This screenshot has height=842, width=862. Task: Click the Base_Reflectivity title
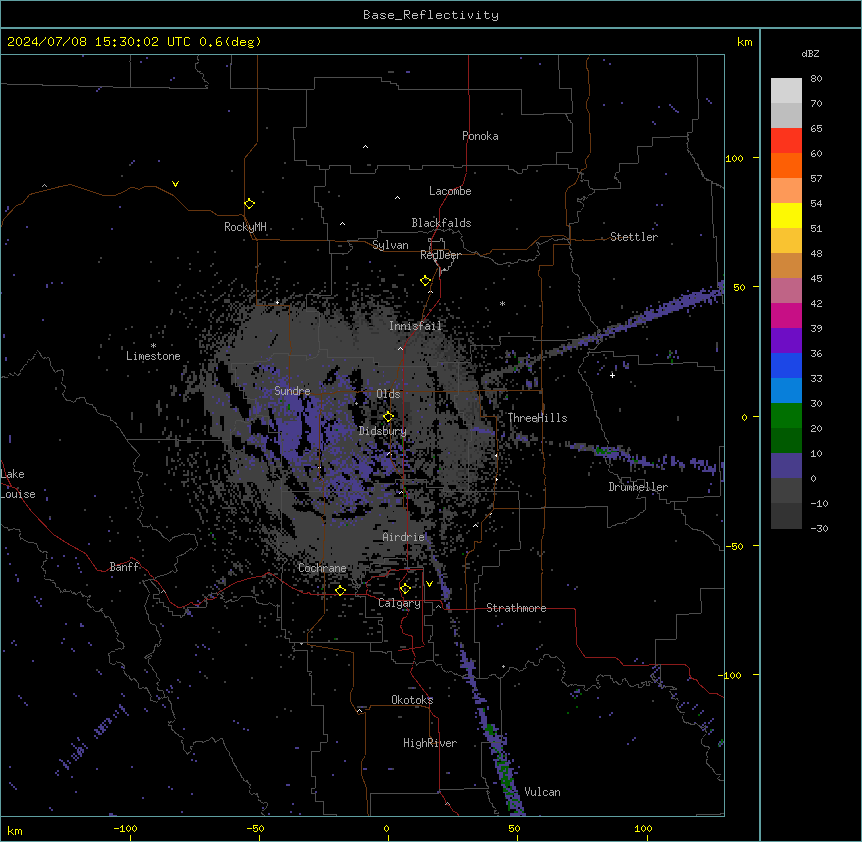click(431, 15)
